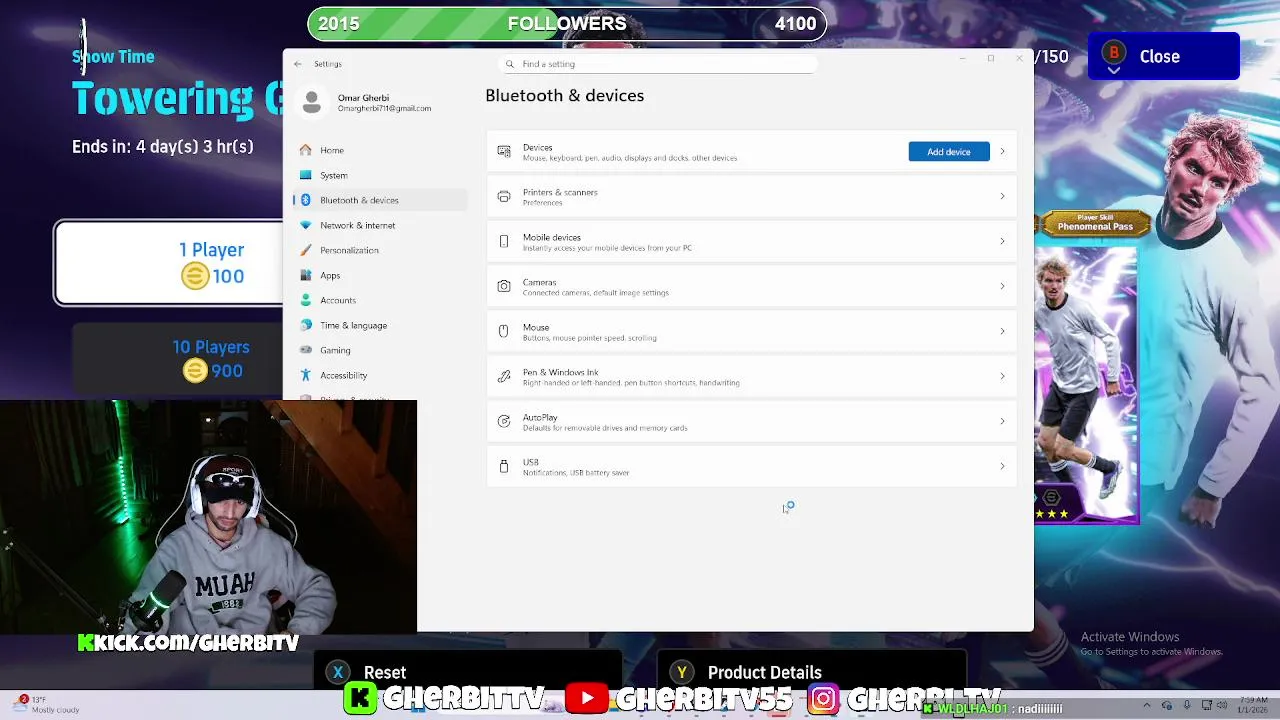Click the Phenomenal Pass skill badge
The image size is (1280, 720).
click(1095, 222)
